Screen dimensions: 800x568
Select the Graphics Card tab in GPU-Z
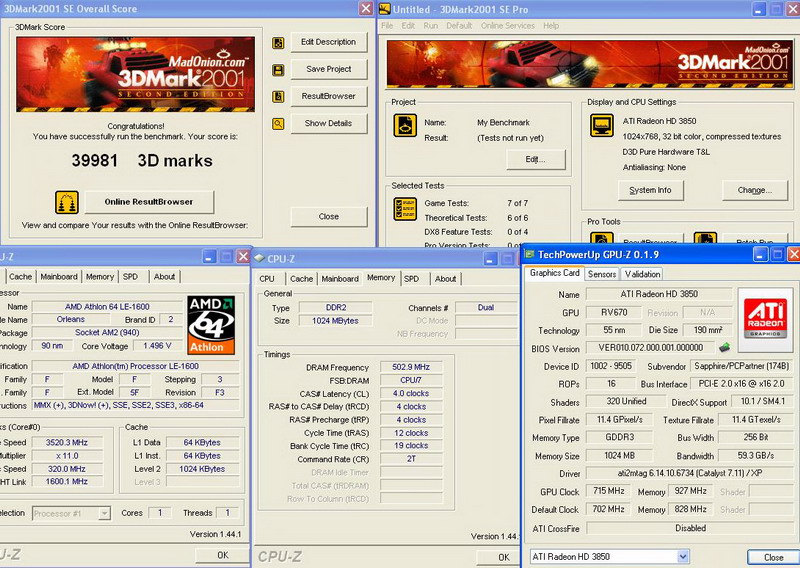tap(555, 273)
